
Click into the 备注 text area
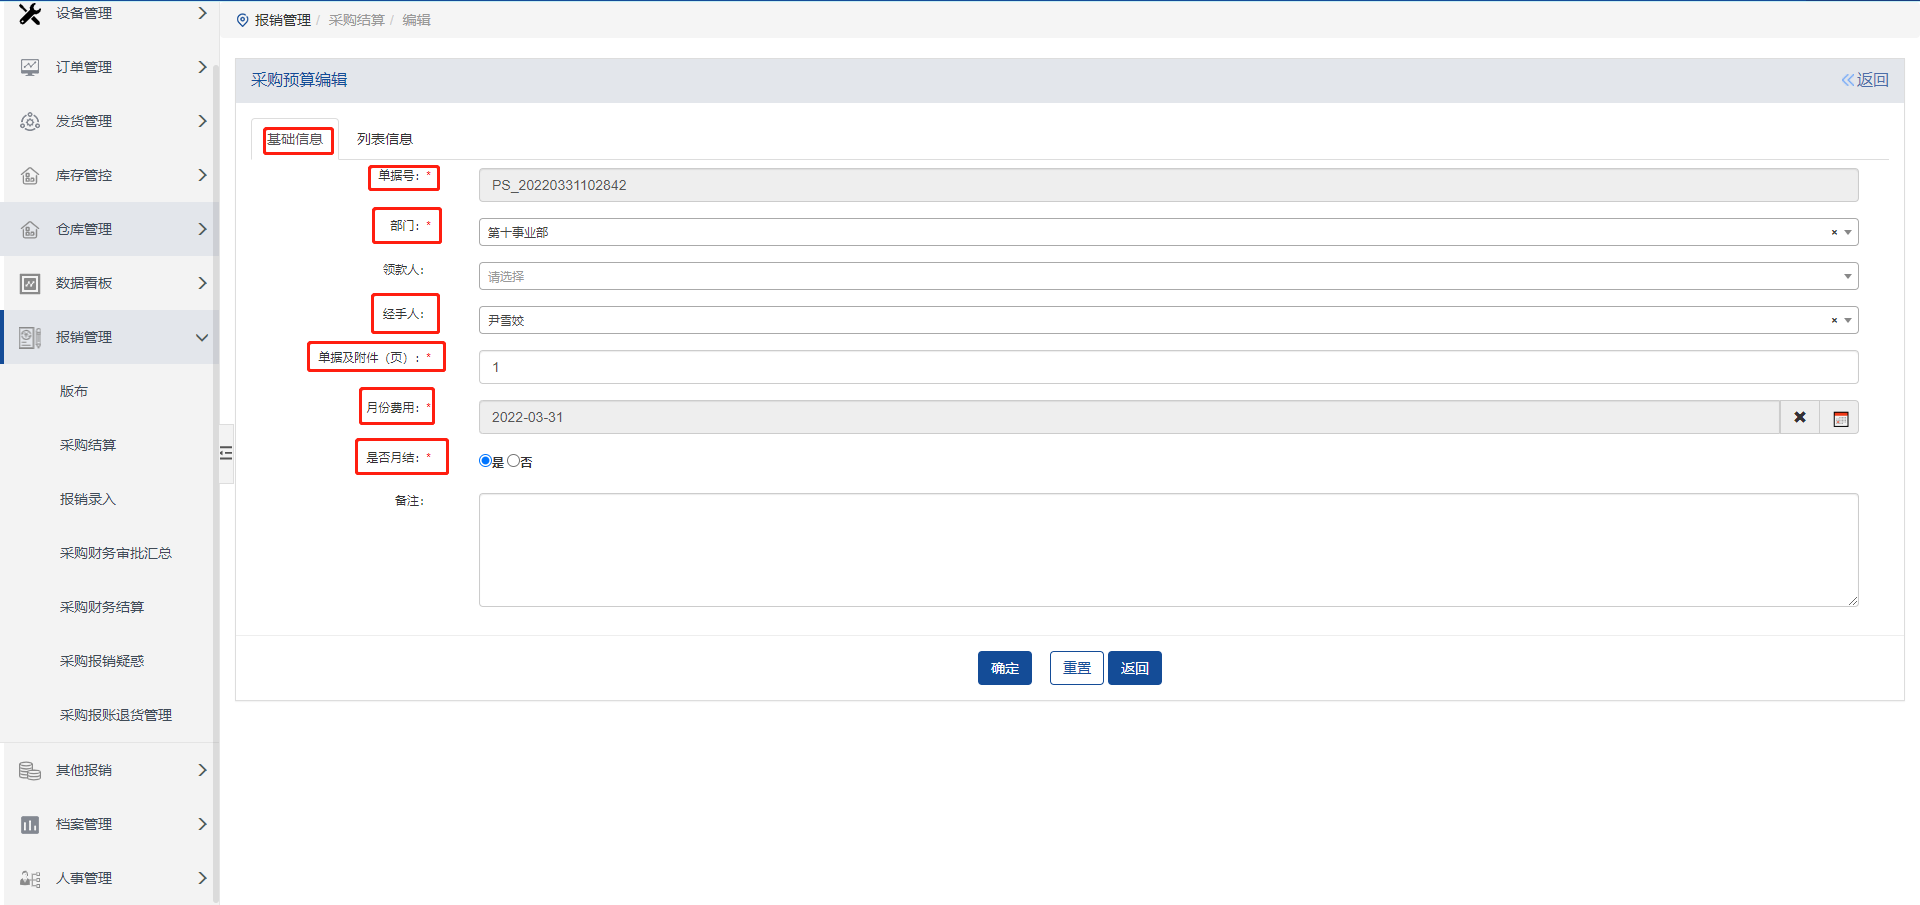(x=1167, y=550)
